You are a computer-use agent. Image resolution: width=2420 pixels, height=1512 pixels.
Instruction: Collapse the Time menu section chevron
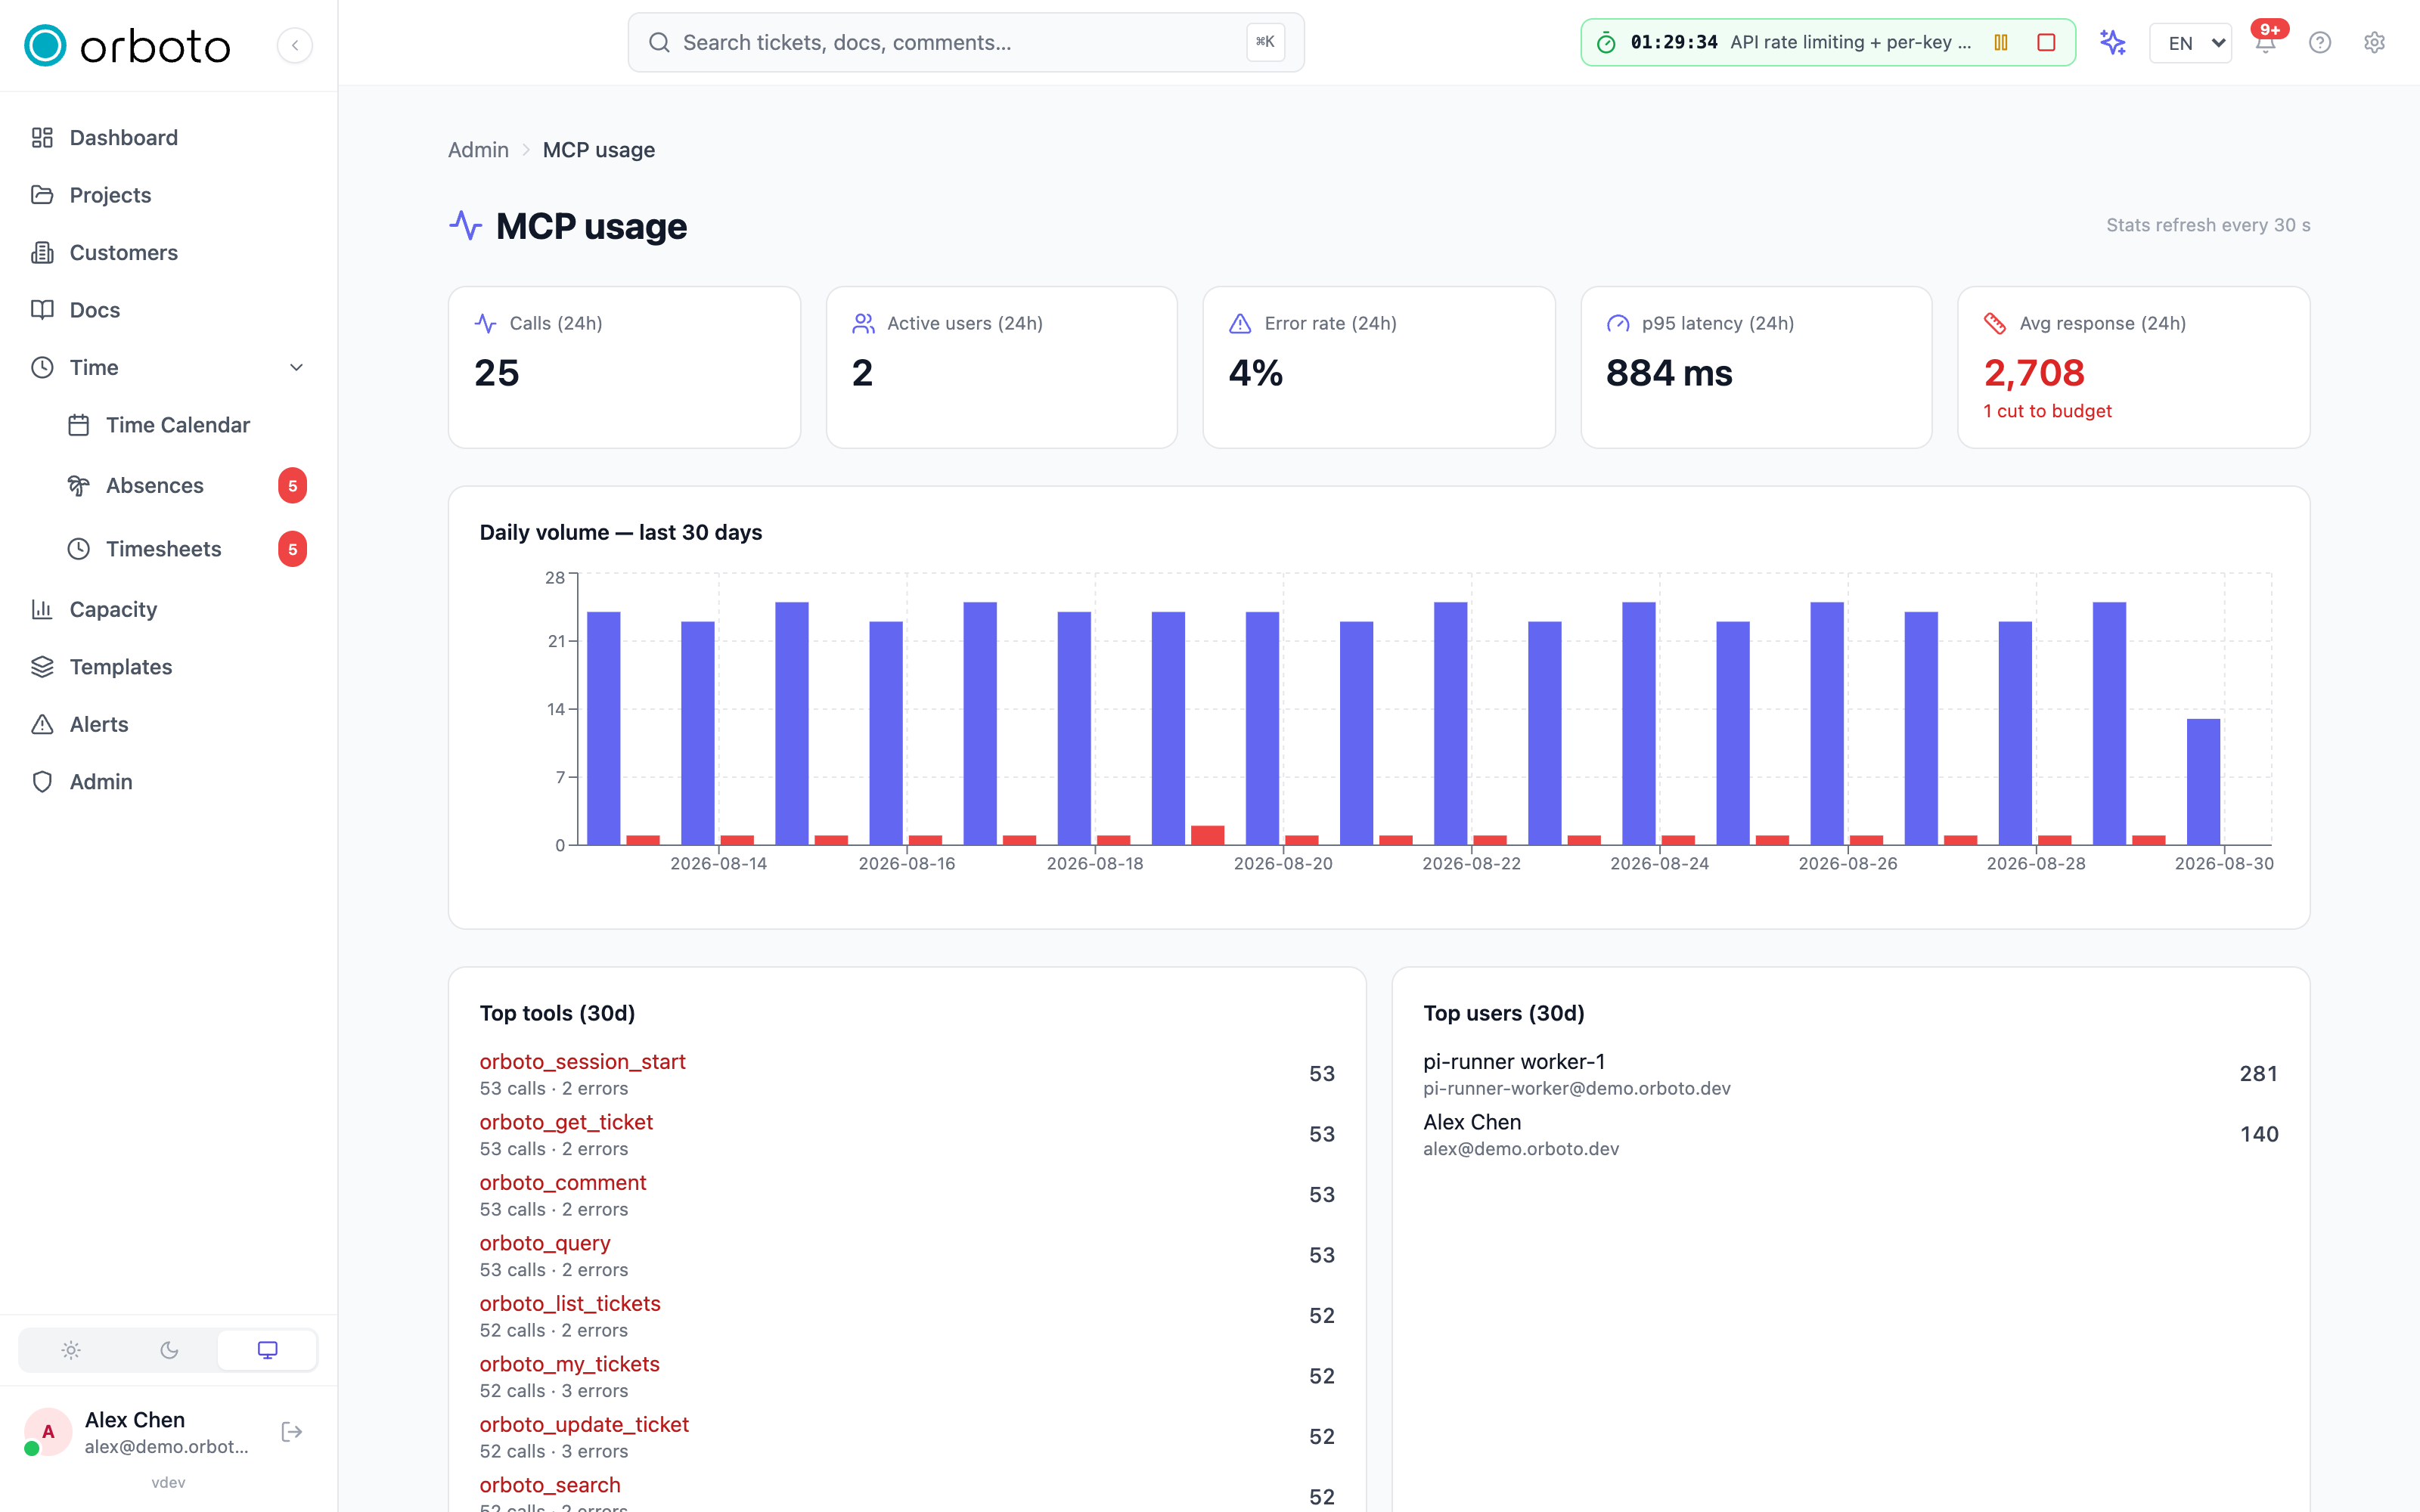296,367
